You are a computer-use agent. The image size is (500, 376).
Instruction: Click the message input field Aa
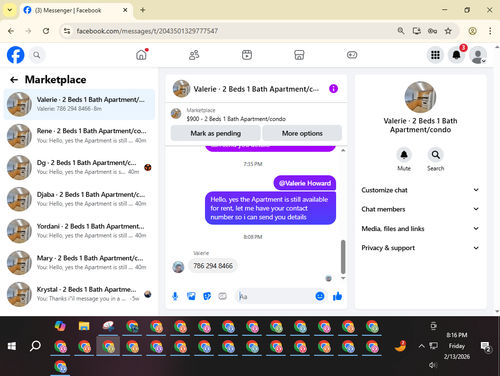click(x=275, y=296)
